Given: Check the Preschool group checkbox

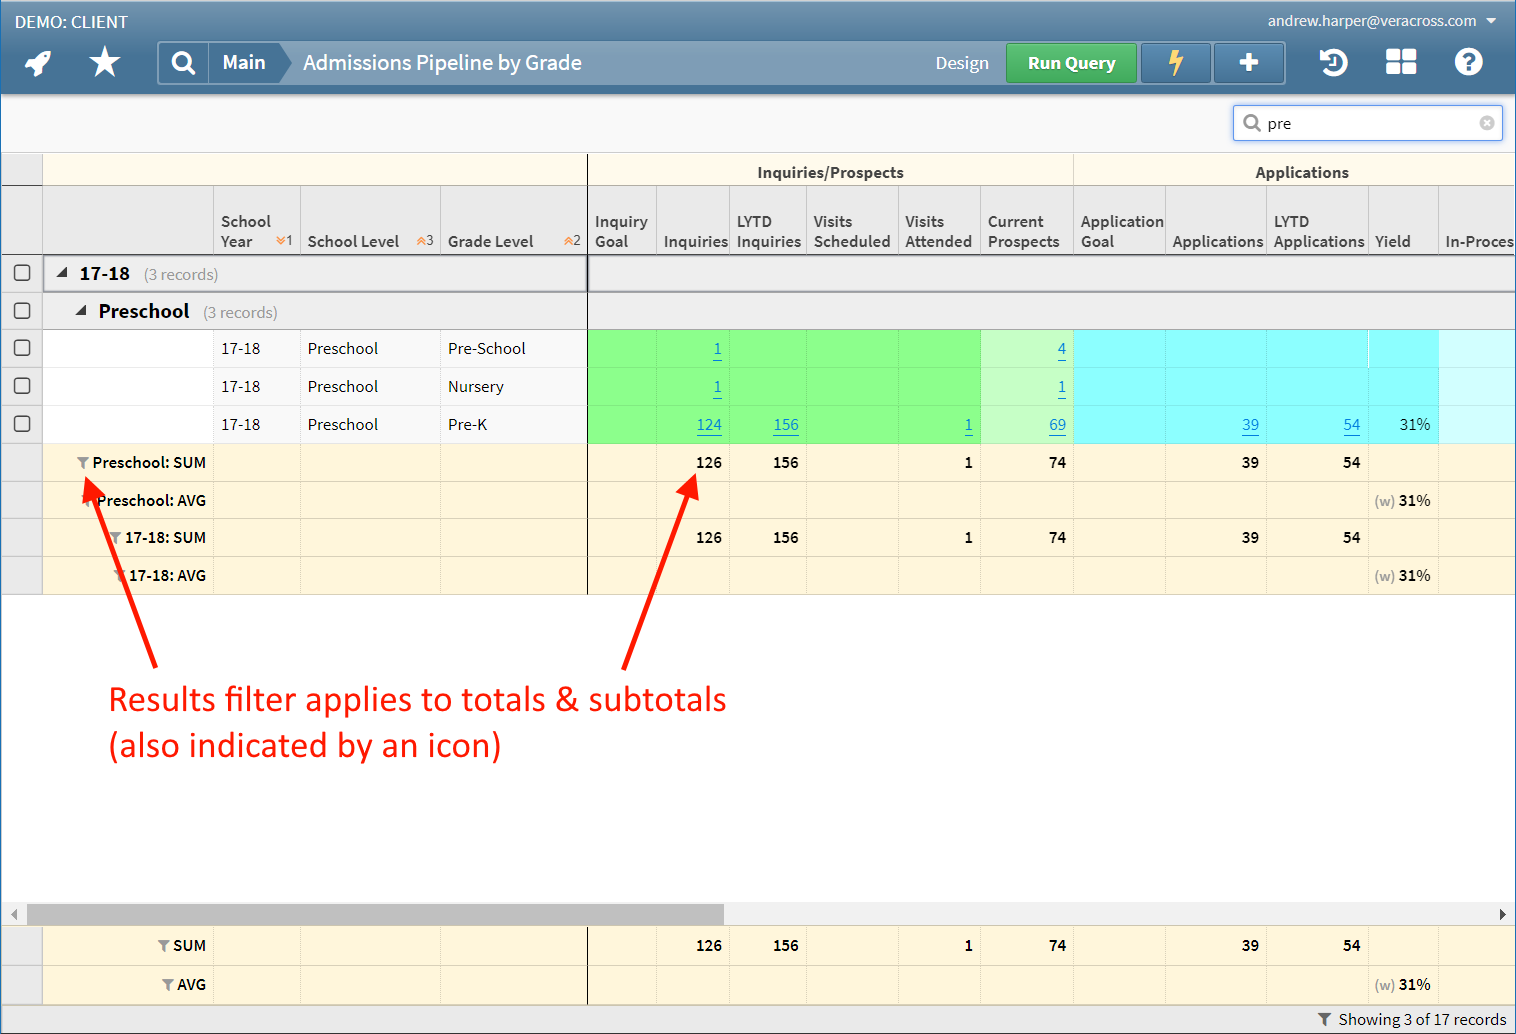Looking at the screenshot, I should 22,310.
